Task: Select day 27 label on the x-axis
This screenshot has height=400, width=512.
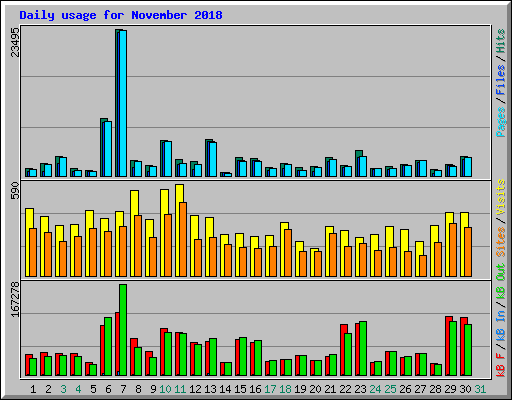Action: coord(420,389)
